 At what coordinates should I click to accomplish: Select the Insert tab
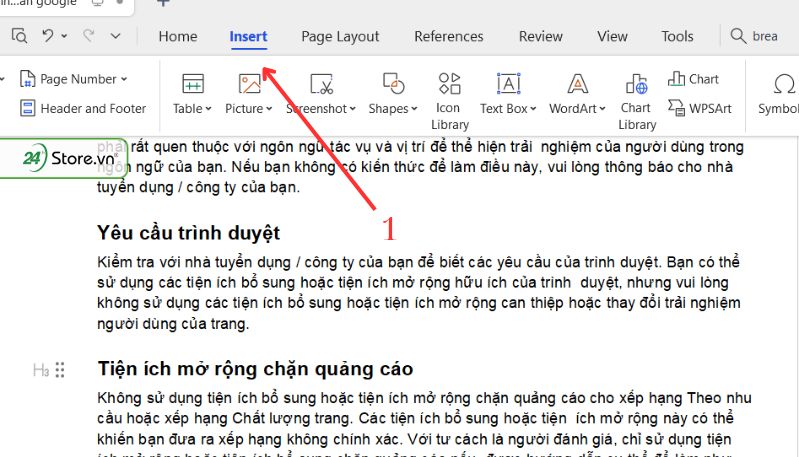(x=248, y=36)
